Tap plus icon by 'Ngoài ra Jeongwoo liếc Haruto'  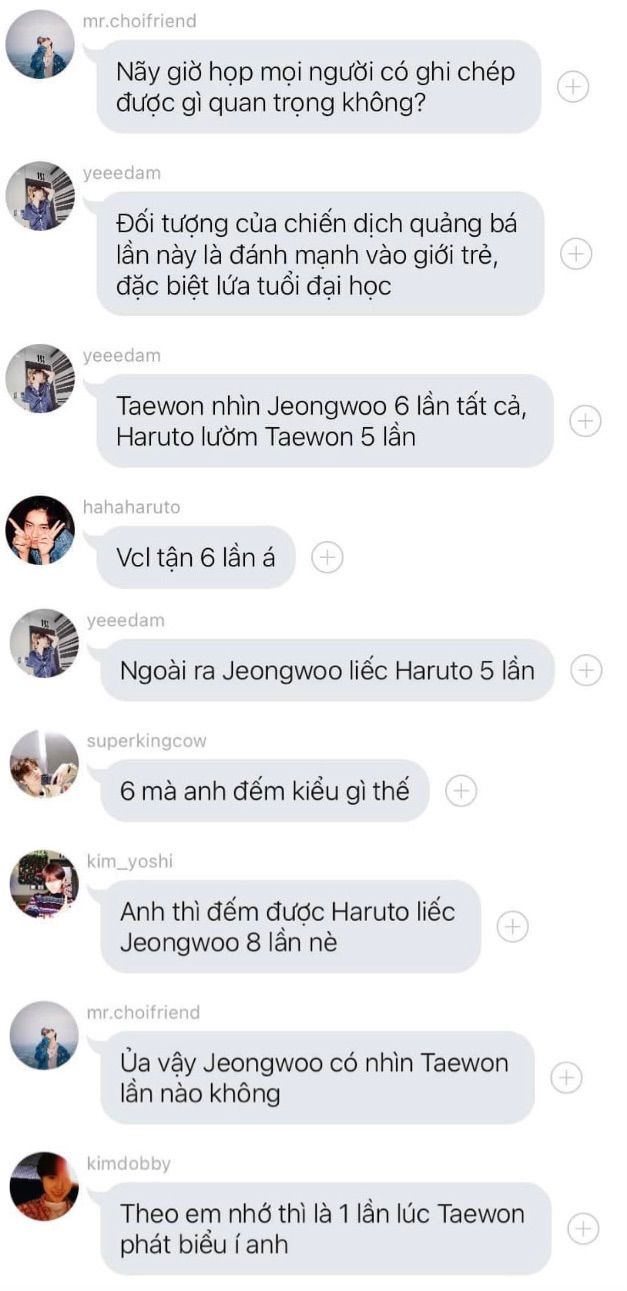(x=586, y=670)
